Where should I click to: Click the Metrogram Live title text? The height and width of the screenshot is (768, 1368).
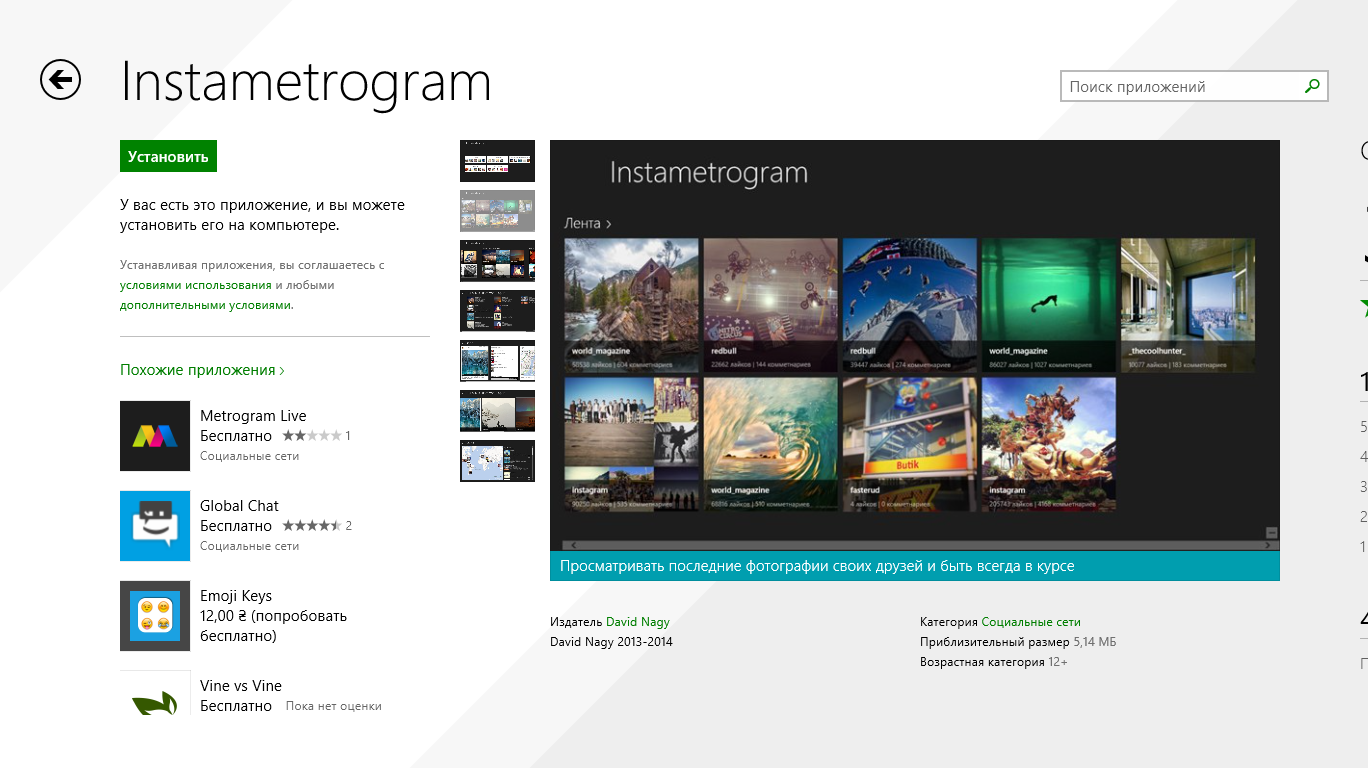(x=253, y=416)
